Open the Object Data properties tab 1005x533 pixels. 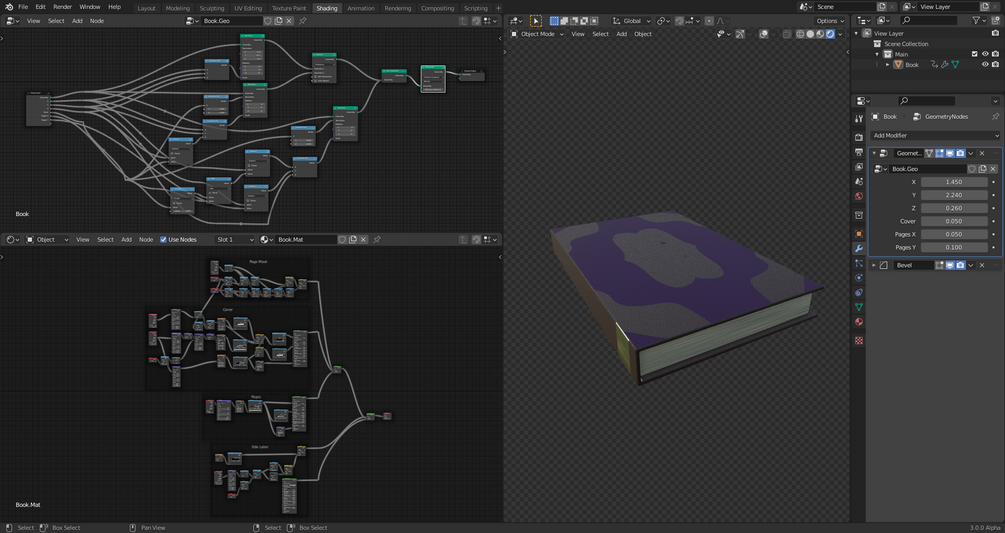click(859, 307)
